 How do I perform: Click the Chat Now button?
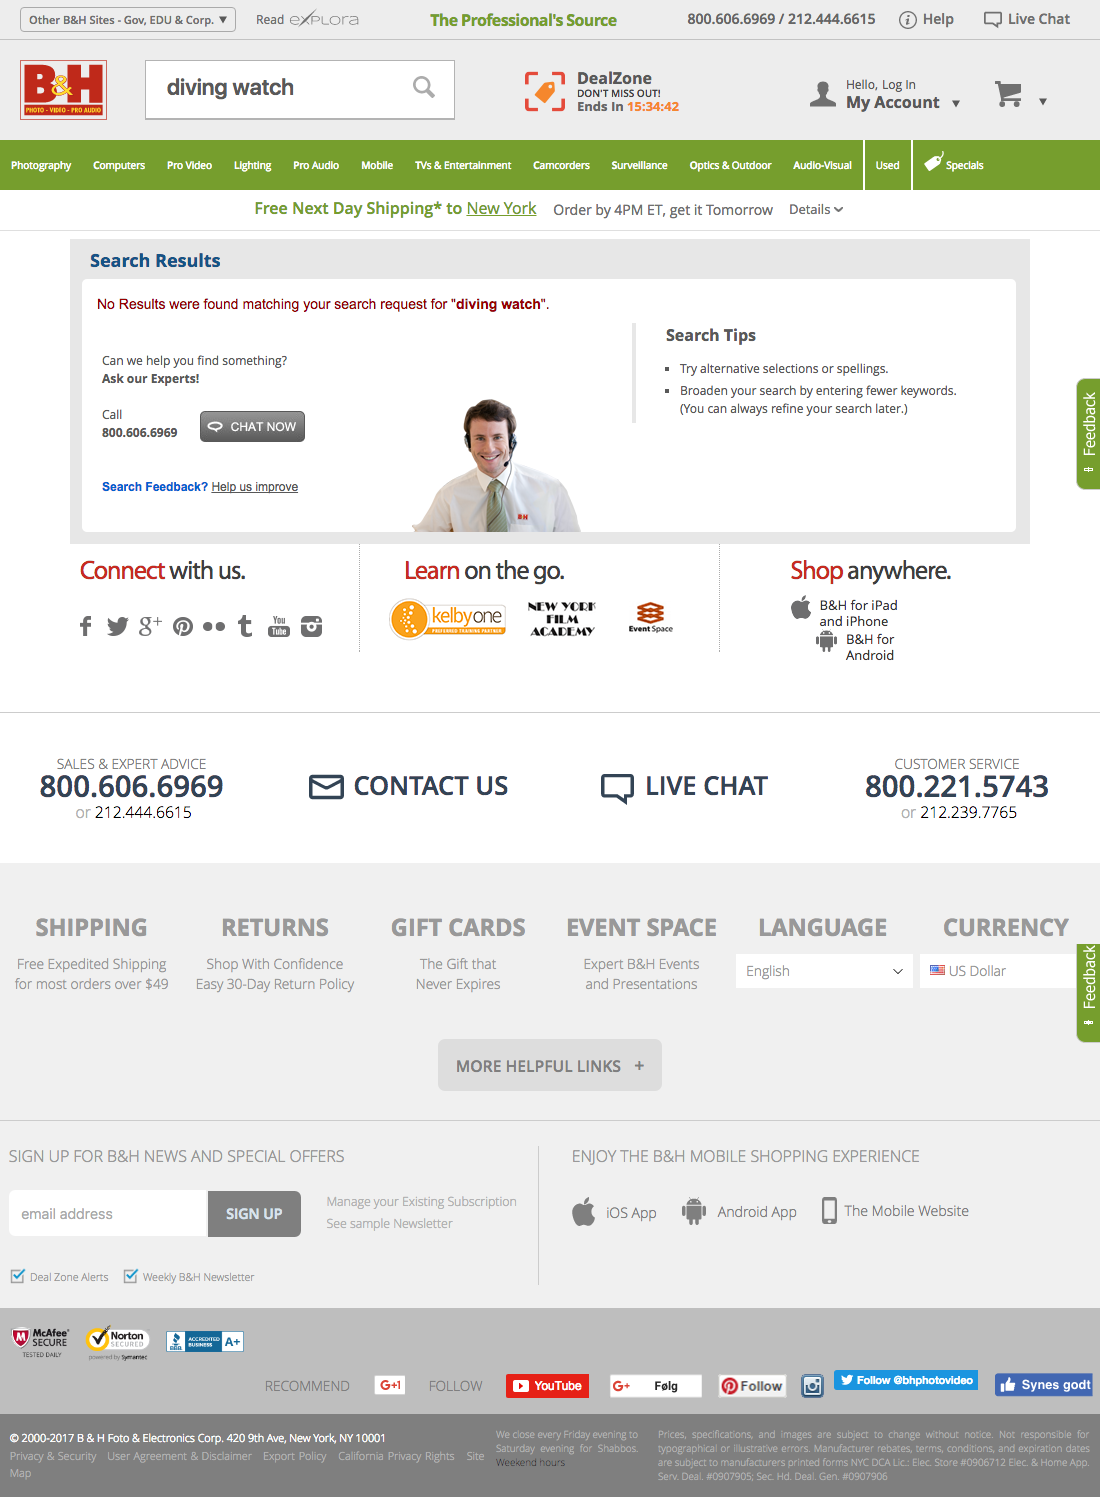[252, 426]
